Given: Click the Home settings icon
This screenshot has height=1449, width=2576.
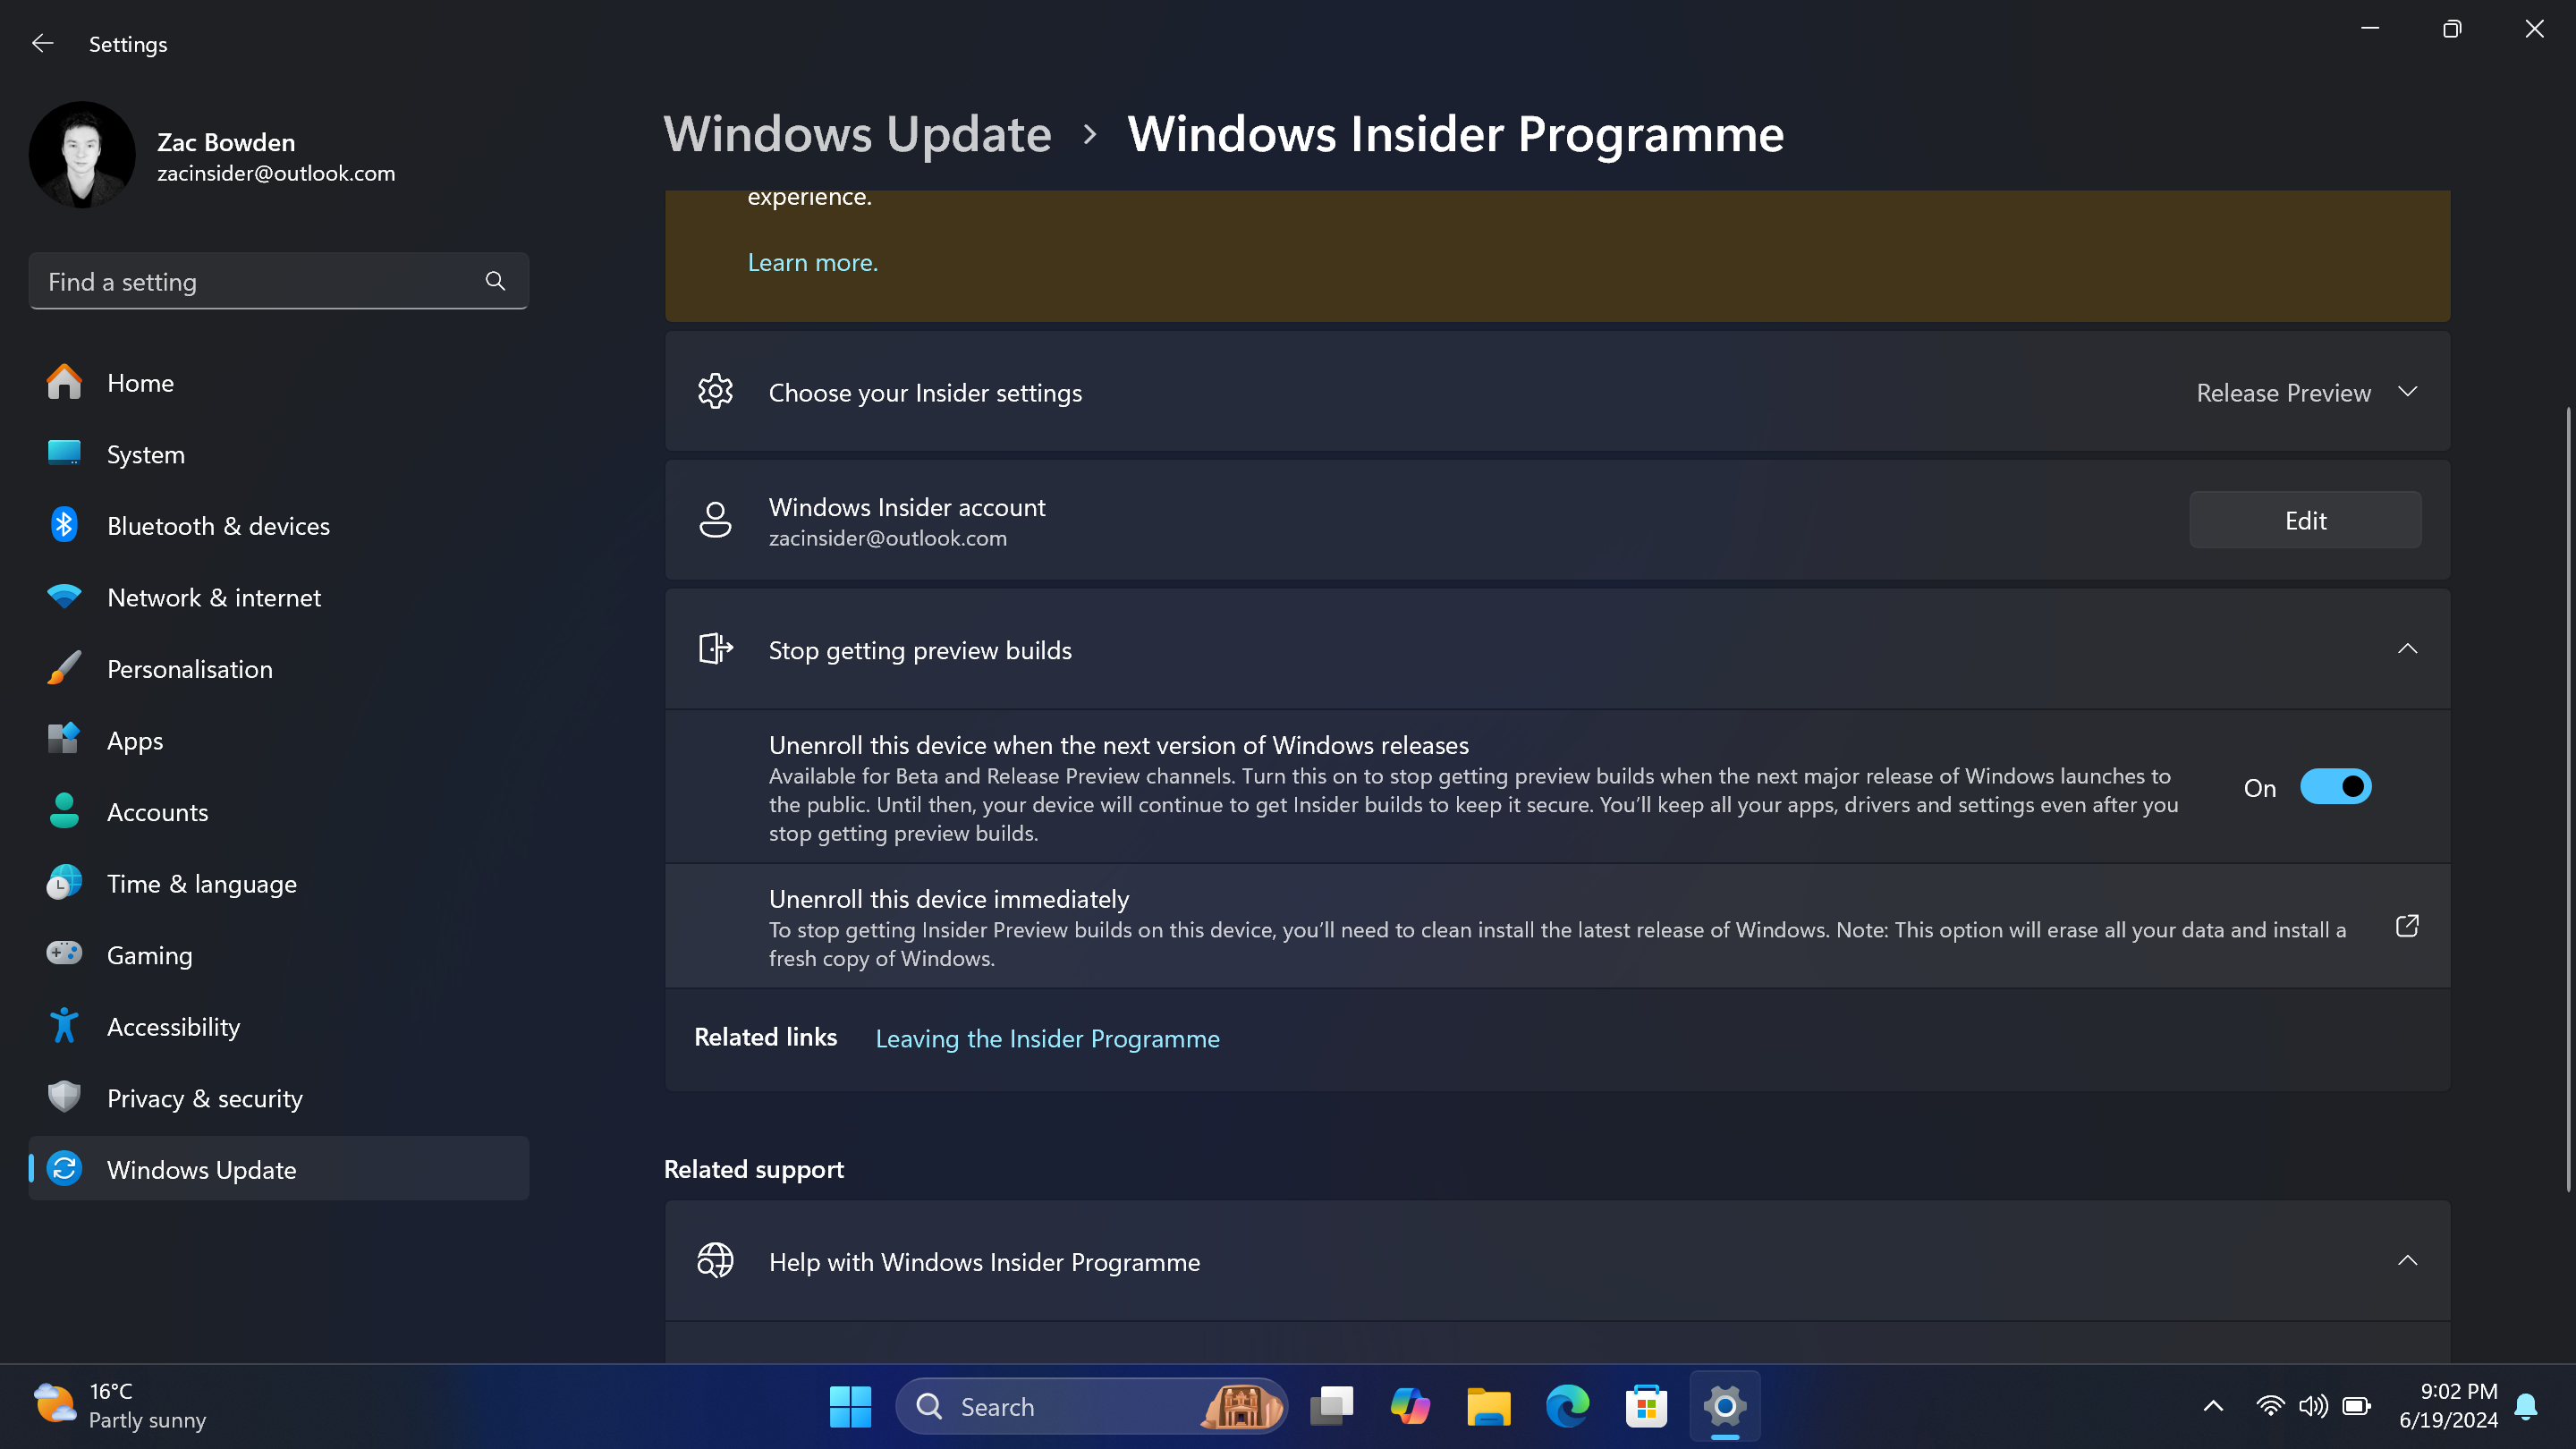Looking at the screenshot, I should tap(62, 380).
